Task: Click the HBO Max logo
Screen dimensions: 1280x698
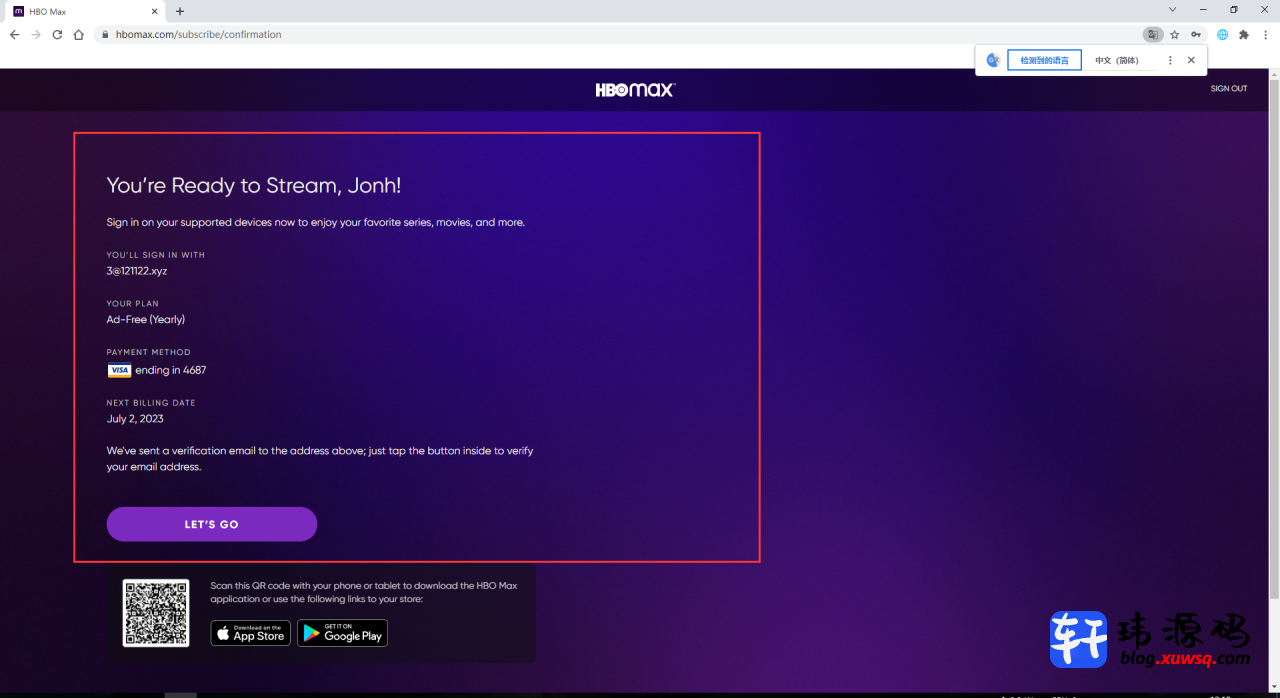Action: tap(636, 90)
